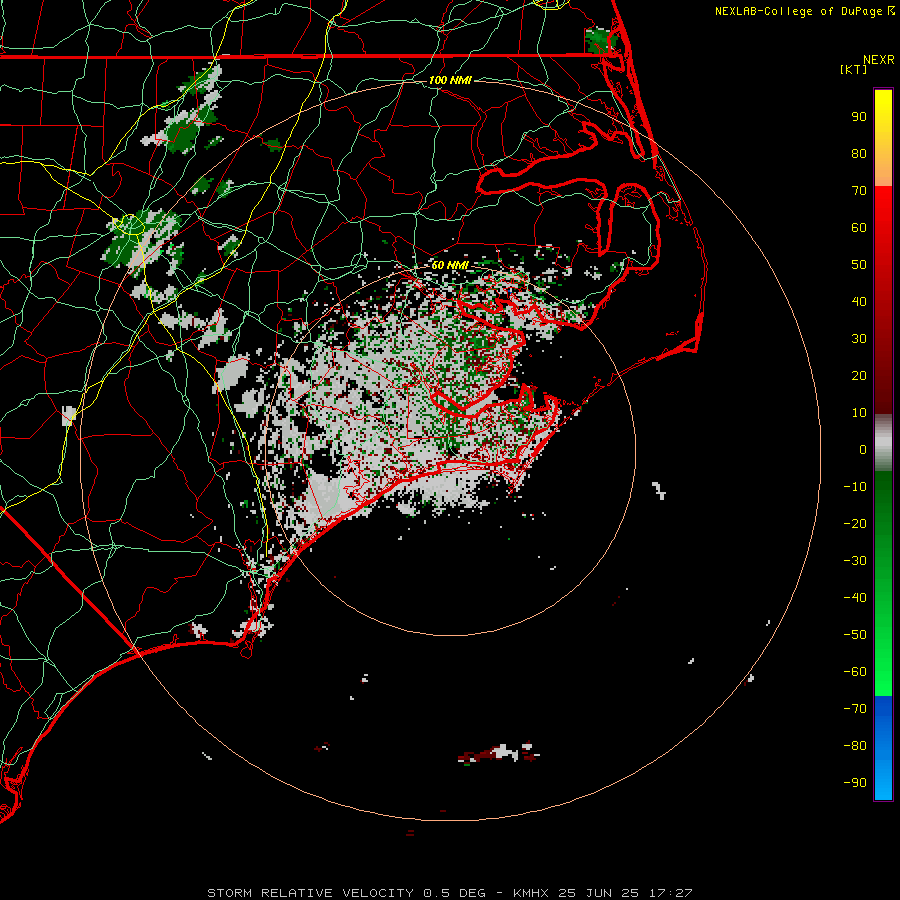Viewport: 900px width, 900px height.
Task: Click the -10 value on the velocity scale
Action: tap(855, 487)
